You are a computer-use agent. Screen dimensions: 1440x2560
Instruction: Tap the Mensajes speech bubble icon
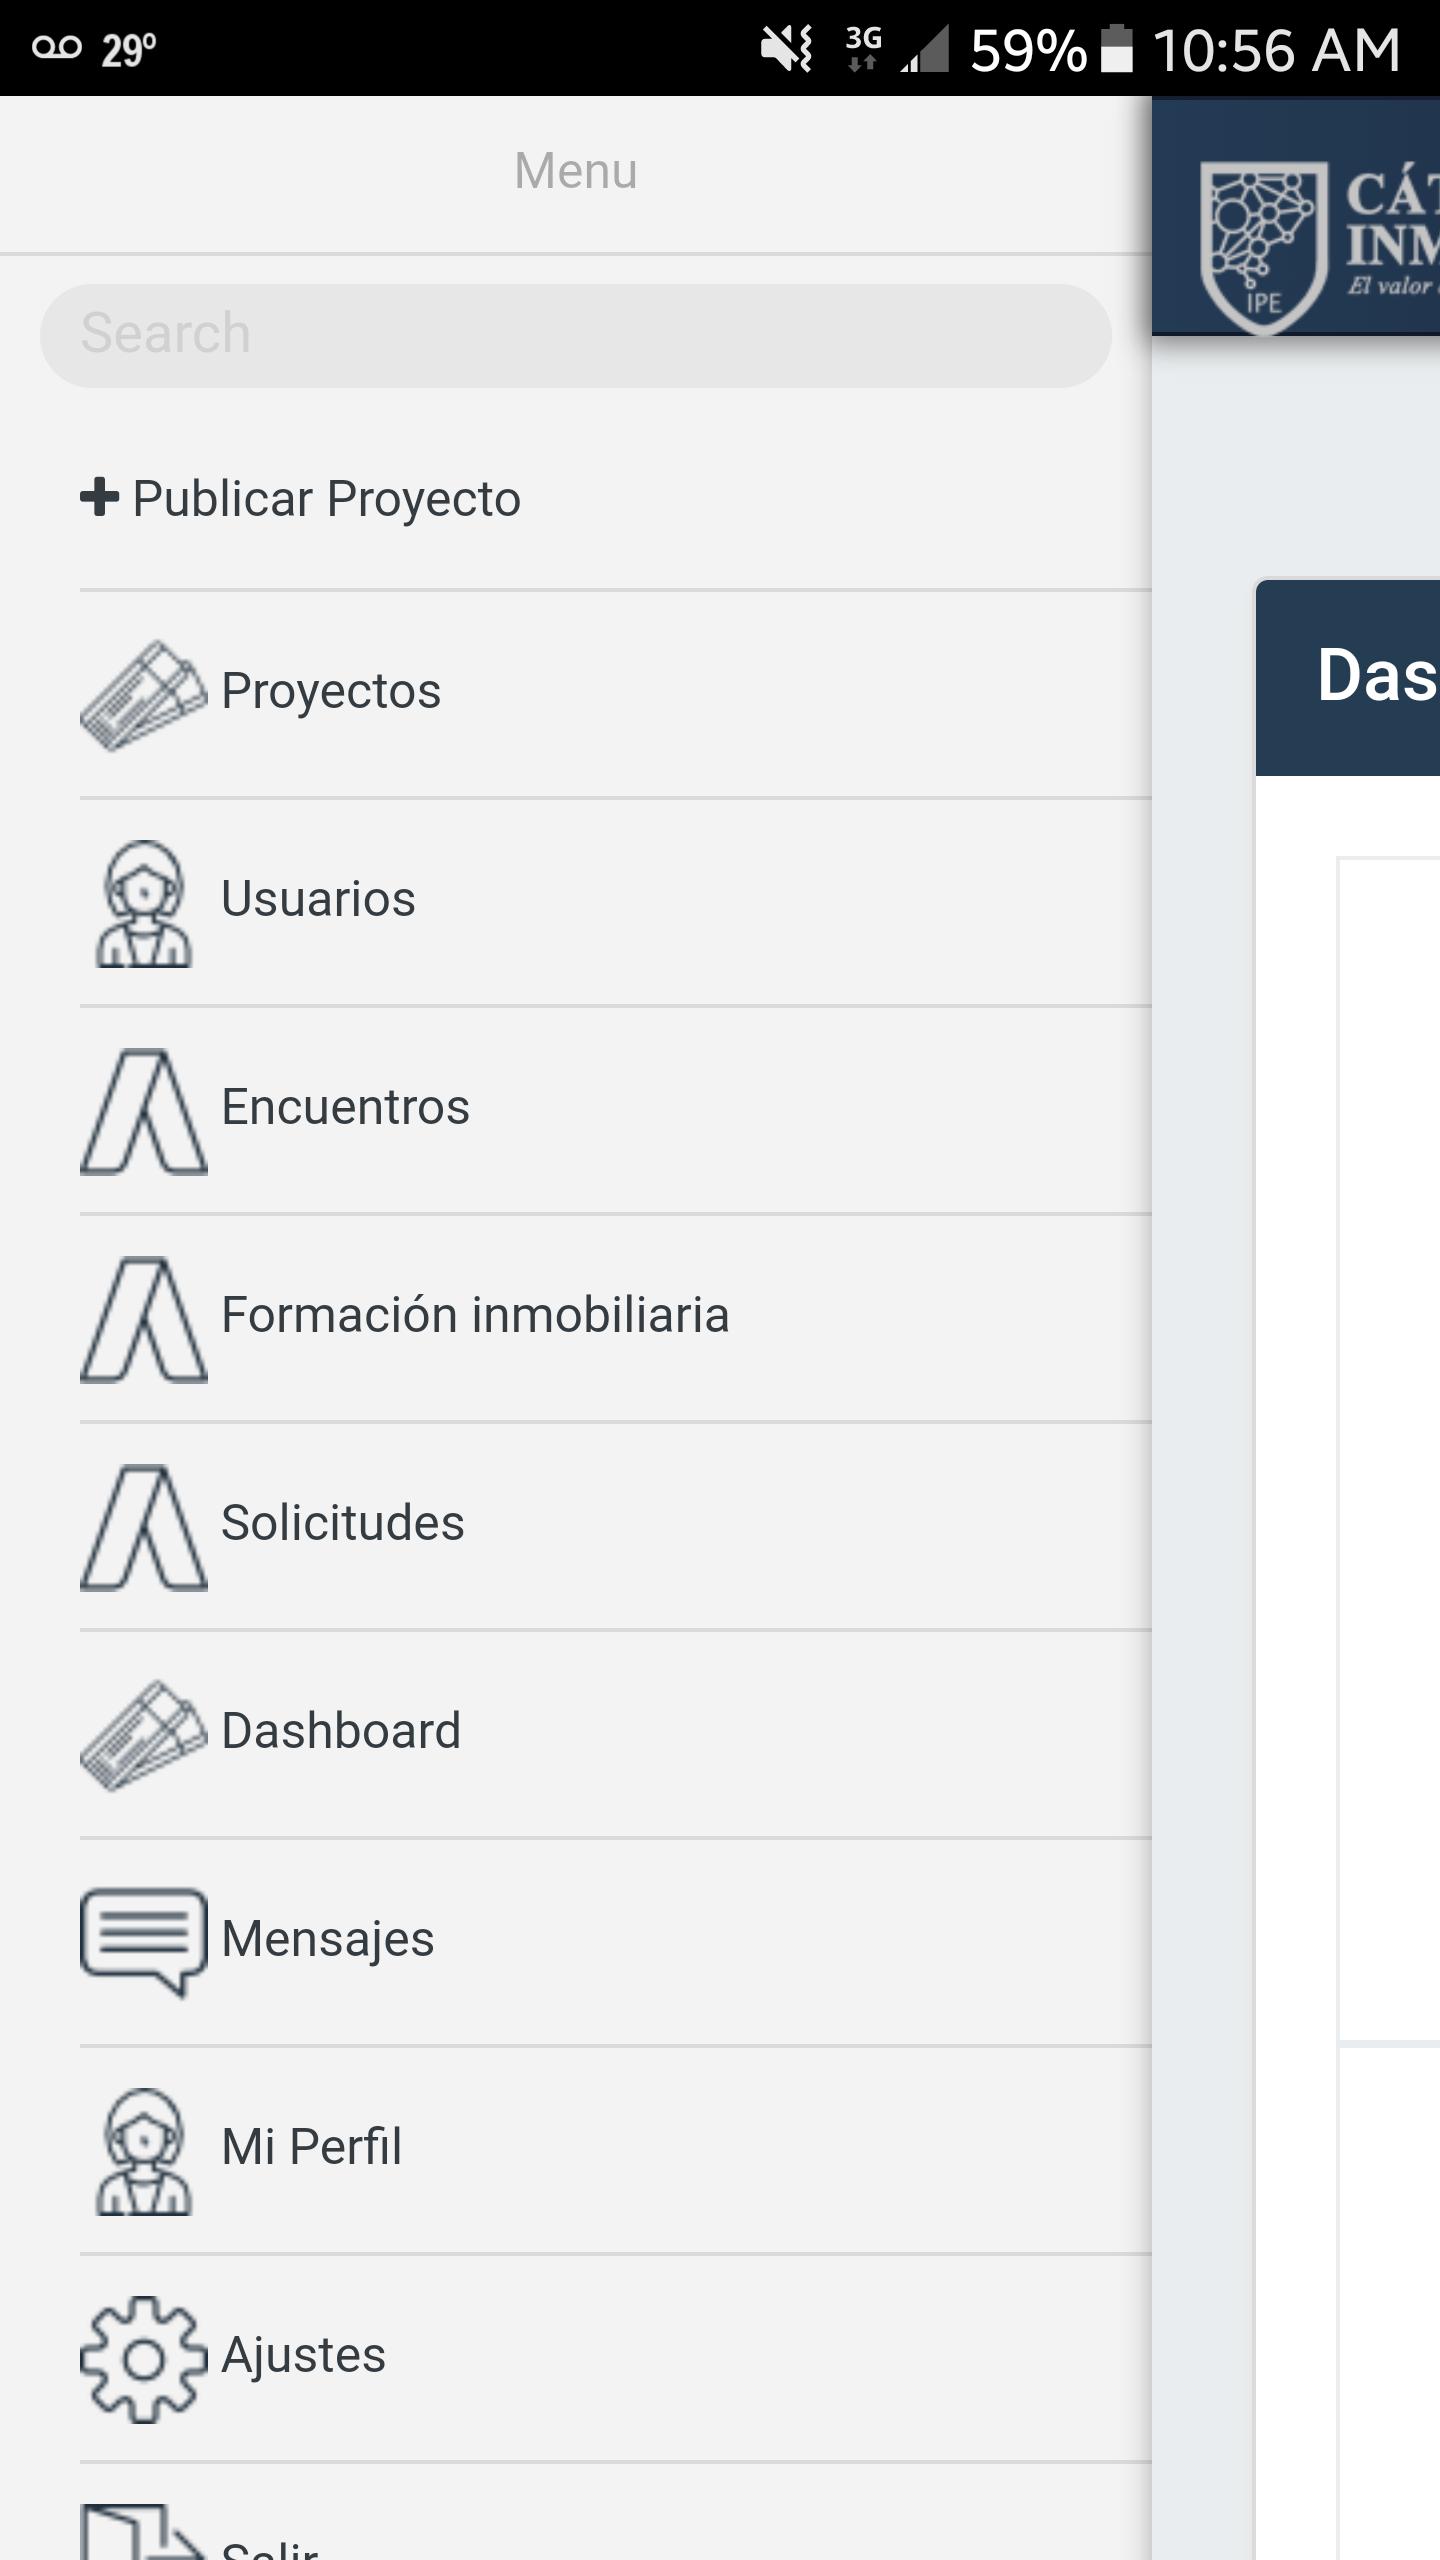(x=144, y=1941)
